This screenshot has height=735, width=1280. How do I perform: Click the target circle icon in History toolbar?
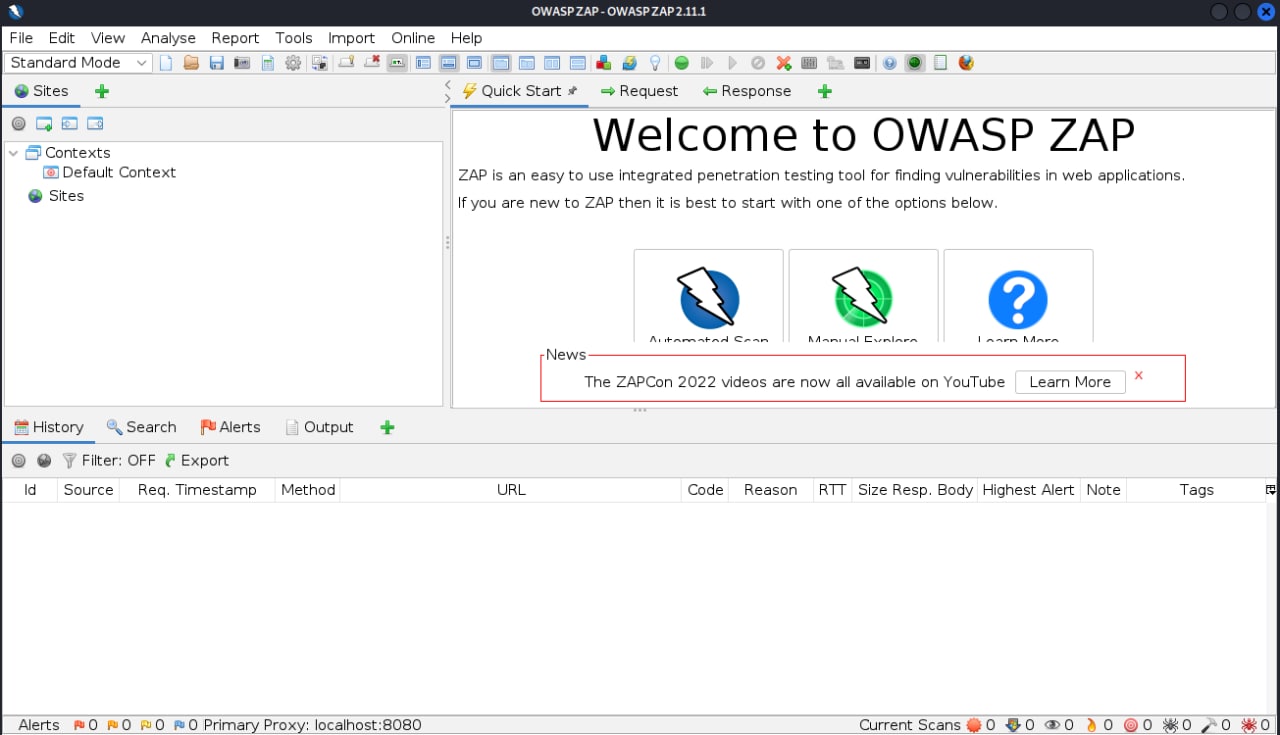pyautogui.click(x=18, y=461)
